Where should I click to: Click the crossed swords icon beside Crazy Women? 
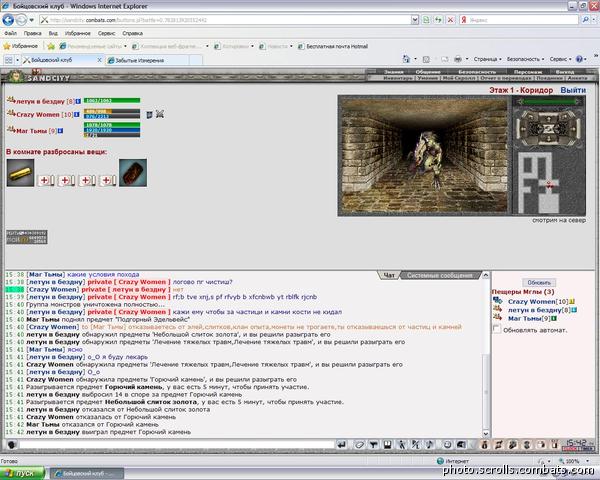160,114
